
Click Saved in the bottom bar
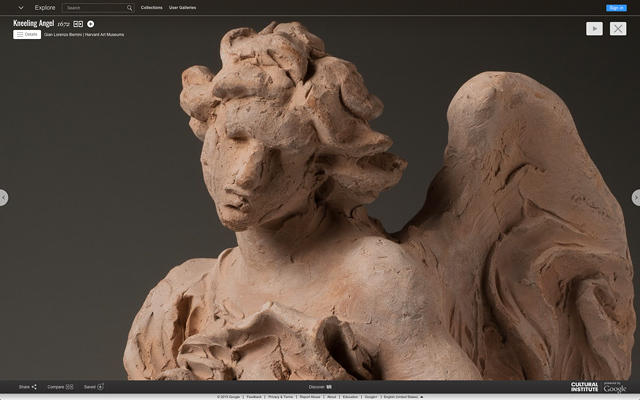click(94, 387)
